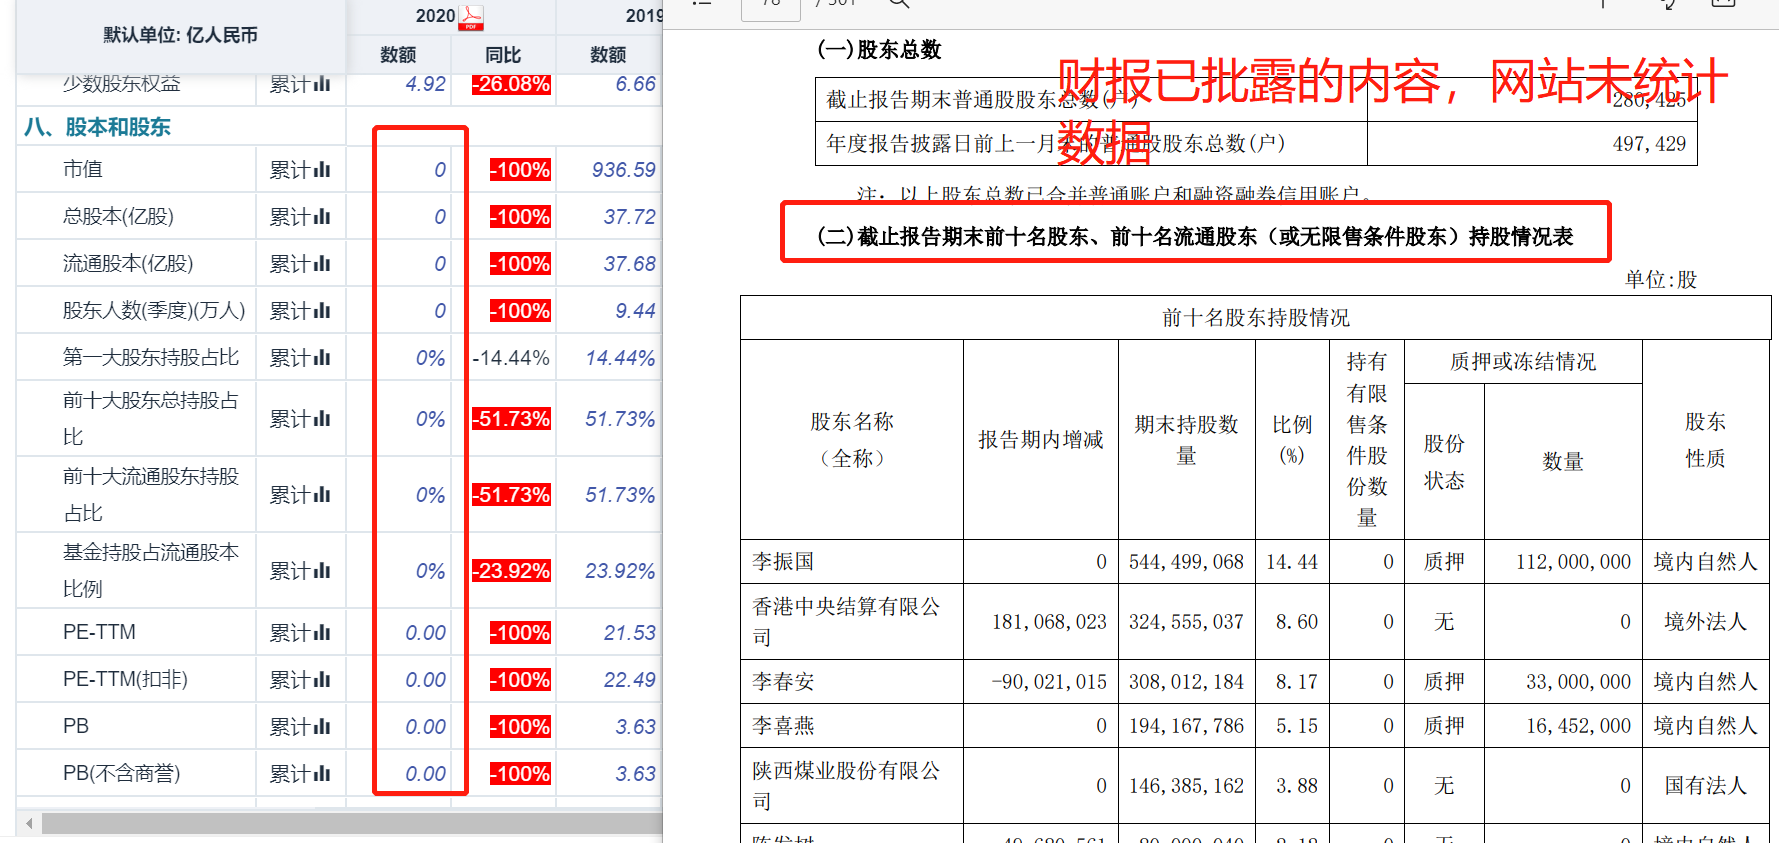Click chart icon for 基金持股占流通股本比例
Viewport: 1779px width, 843px height.
(321, 571)
